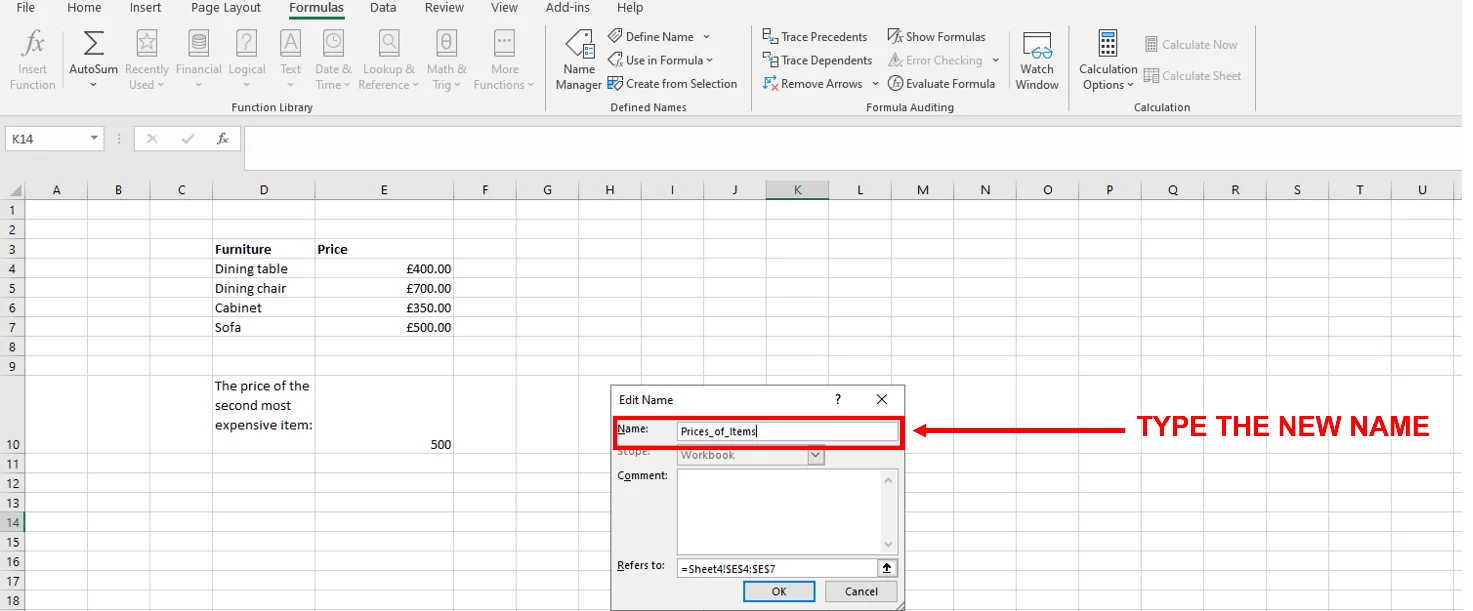Click Create from Selection

[x=672, y=83]
